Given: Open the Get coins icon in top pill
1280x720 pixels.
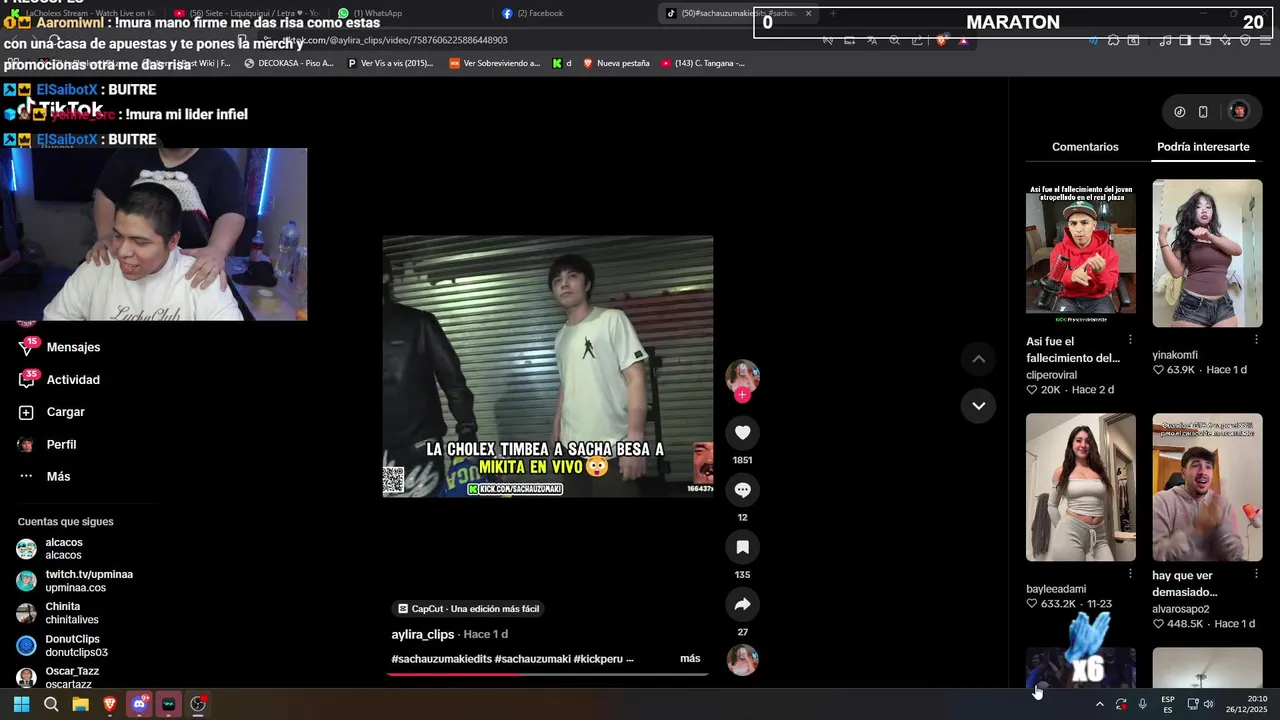Looking at the screenshot, I should (x=1179, y=112).
